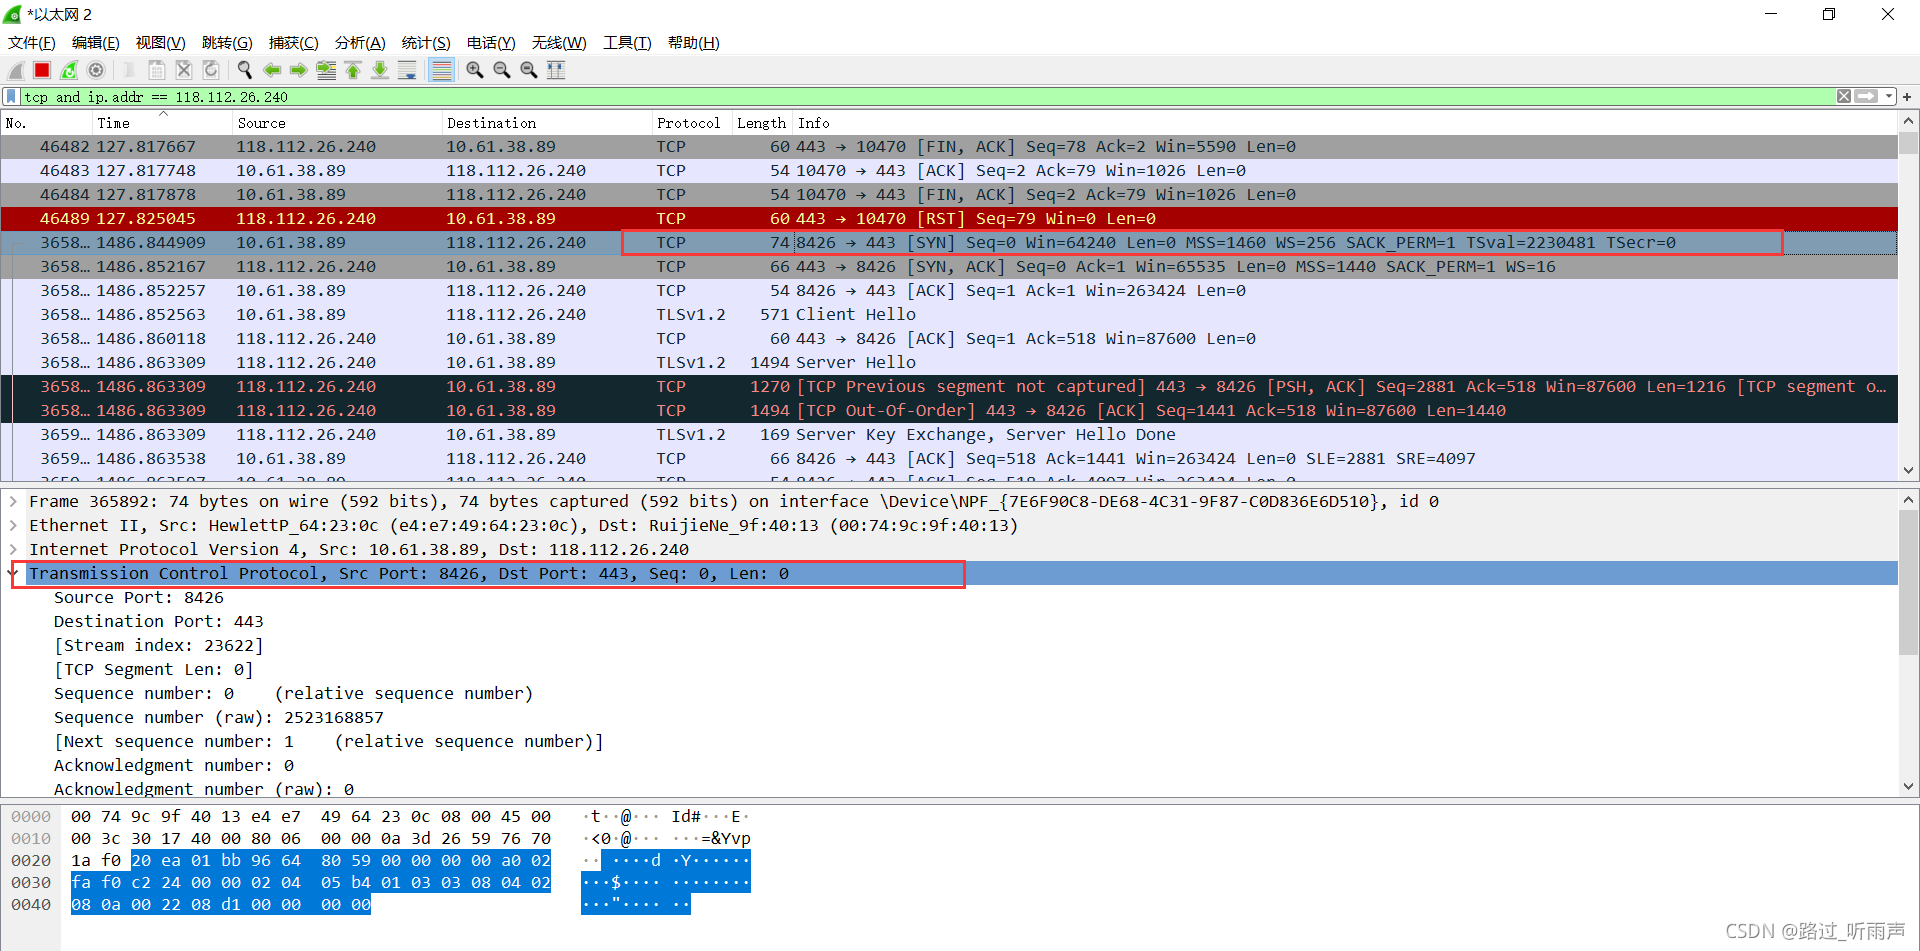The width and height of the screenshot is (1920, 951).
Task: Open capture options gear icon
Action: (x=96, y=70)
